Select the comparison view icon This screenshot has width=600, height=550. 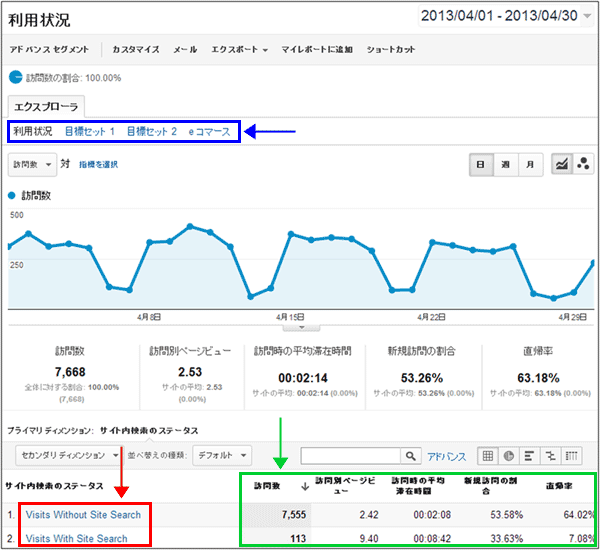[551, 456]
